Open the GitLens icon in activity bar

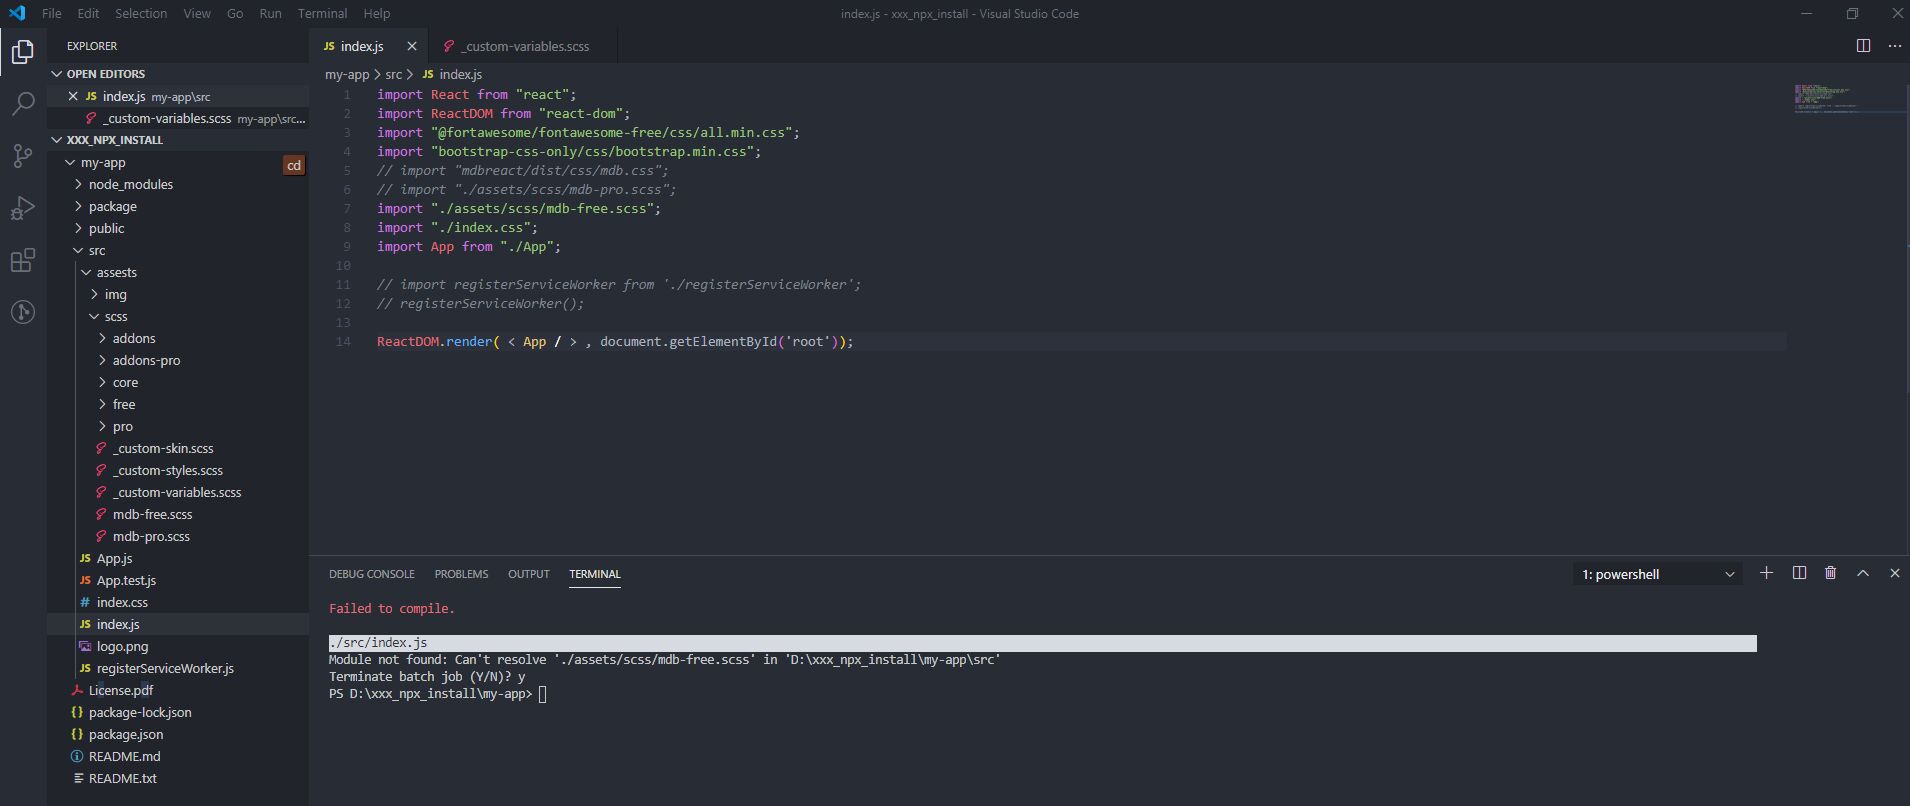click(23, 312)
